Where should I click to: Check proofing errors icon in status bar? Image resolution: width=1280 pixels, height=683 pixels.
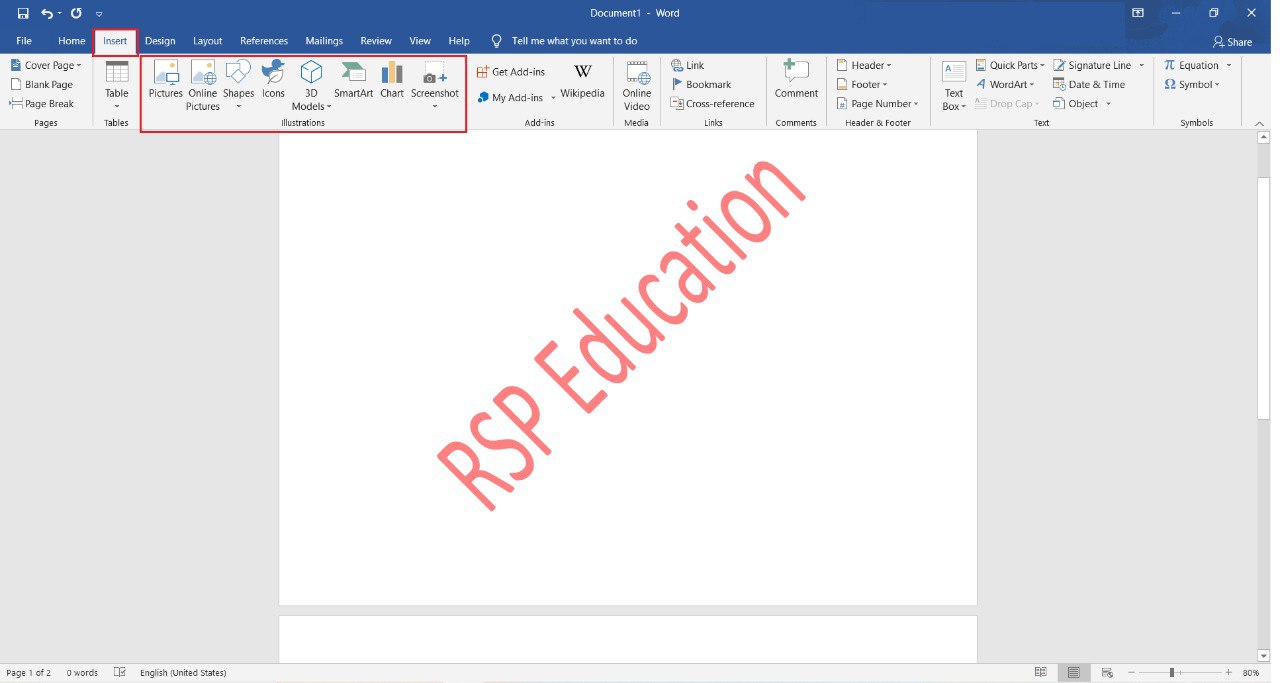(x=120, y=673)
